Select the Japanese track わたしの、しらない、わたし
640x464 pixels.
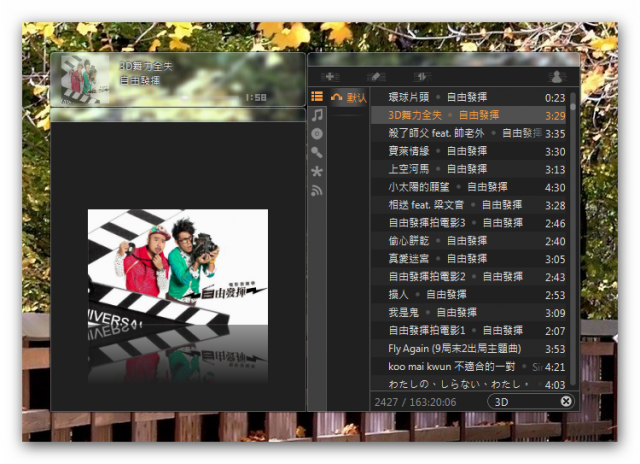coord(468,384)
